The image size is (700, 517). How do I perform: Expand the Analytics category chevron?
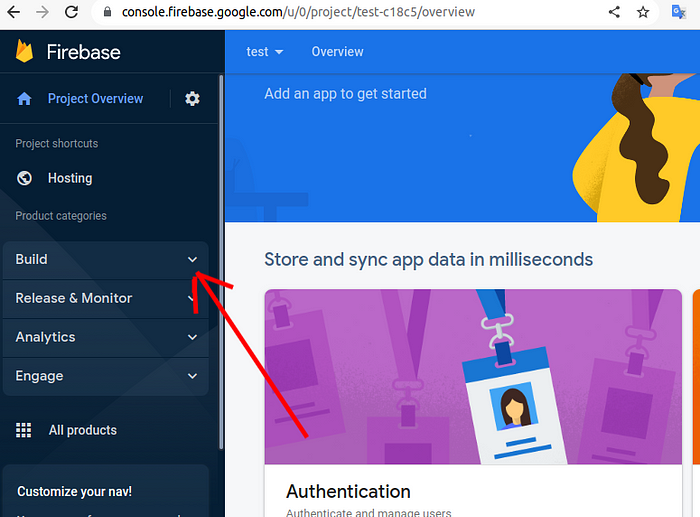192,337
